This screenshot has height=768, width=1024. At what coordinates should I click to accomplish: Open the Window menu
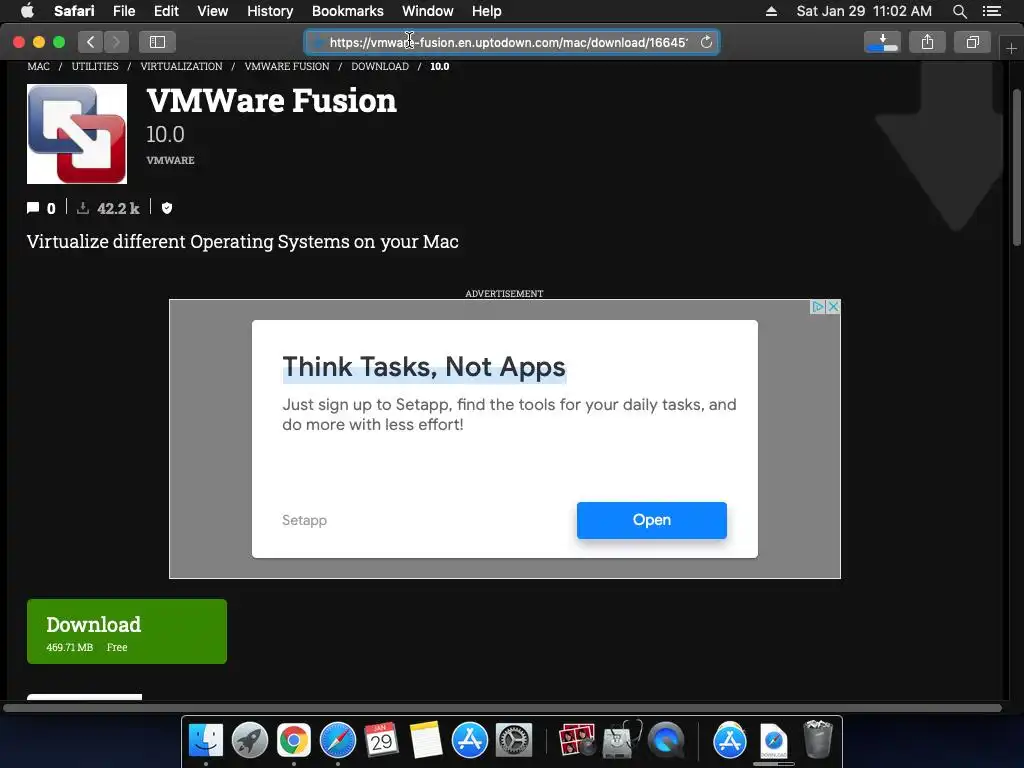point(427,11)
